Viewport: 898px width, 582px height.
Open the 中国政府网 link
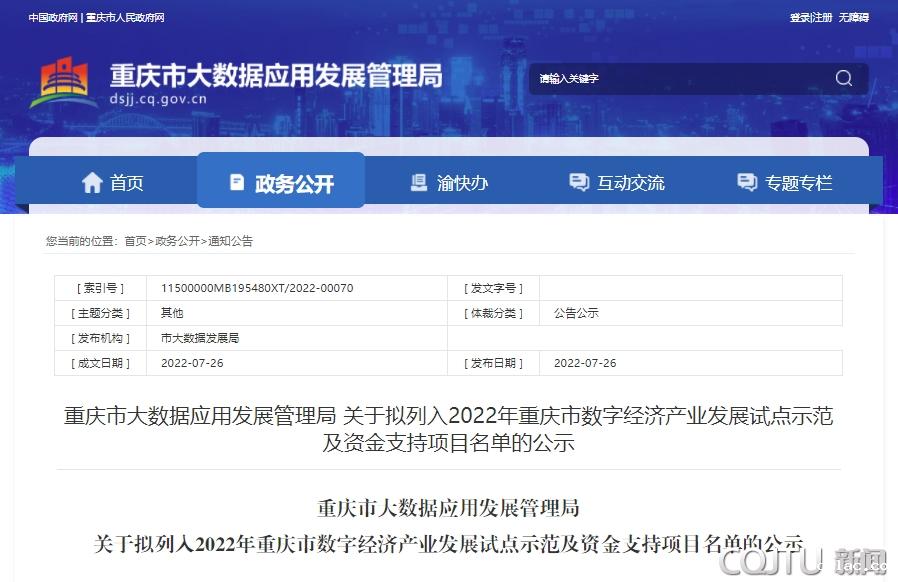tap(53, 18)
